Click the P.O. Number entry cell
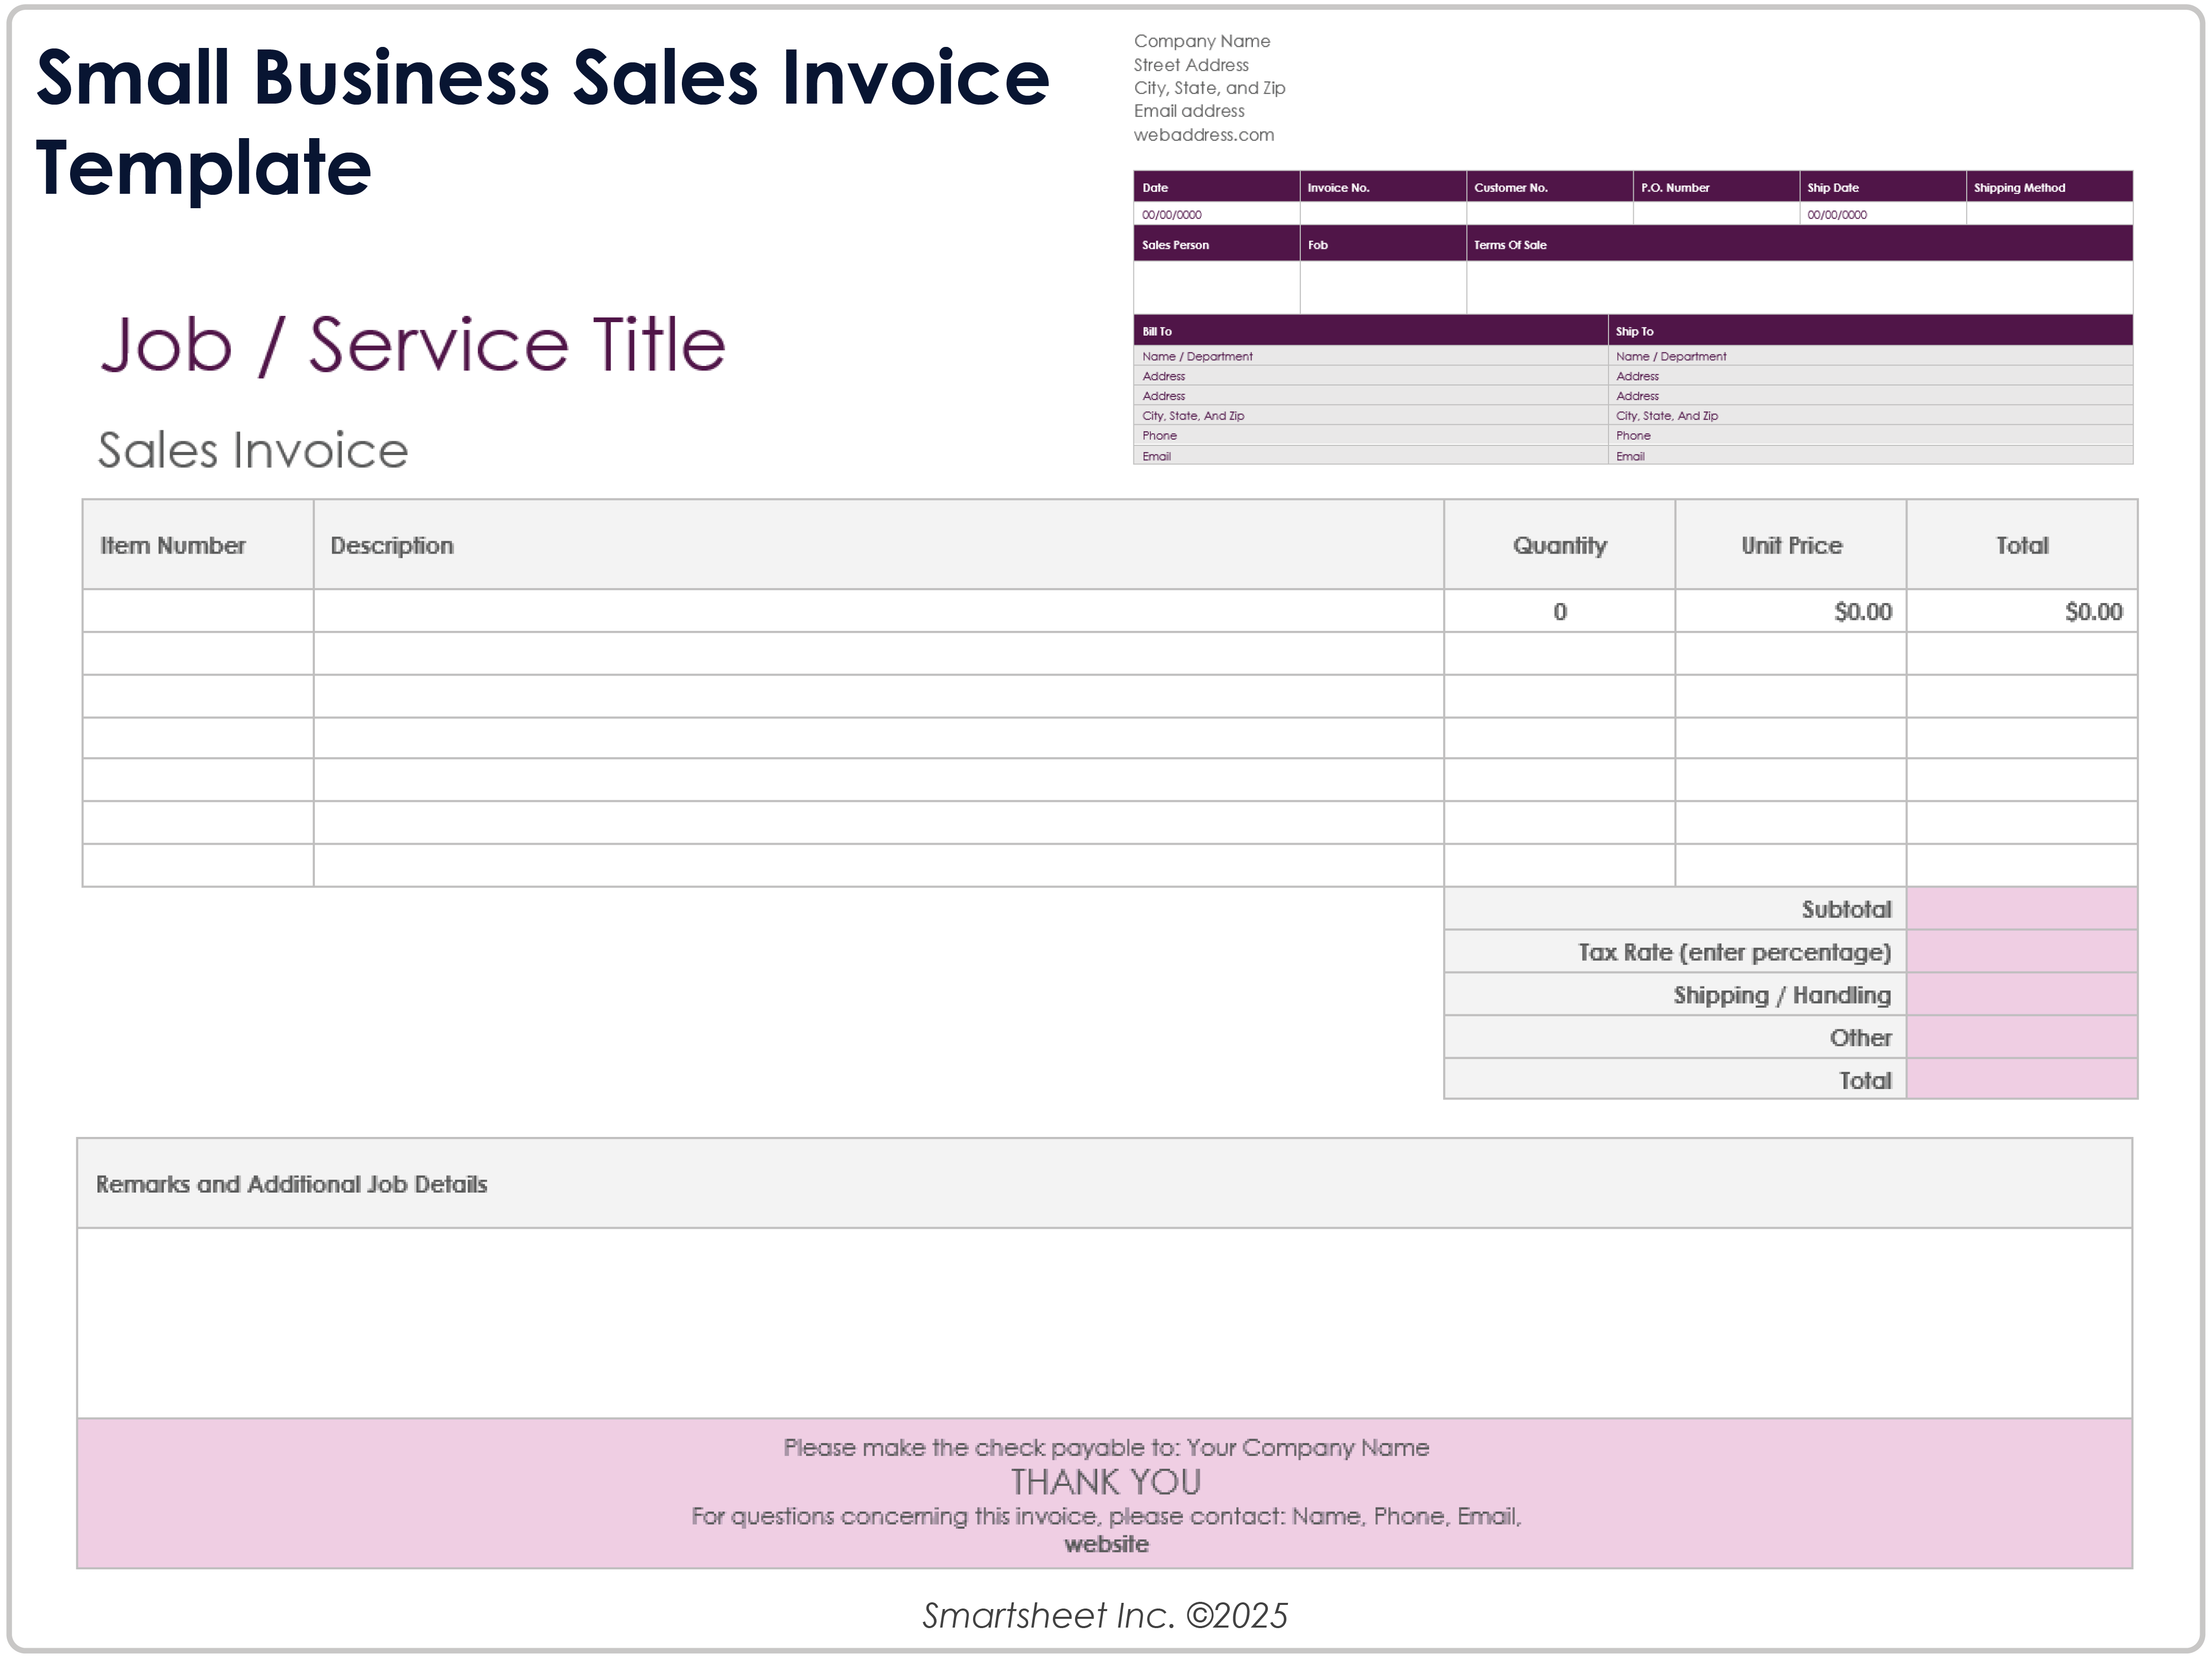Image resolution: width=2212 pixels, height=1658 pixels. click(1715, 214)
